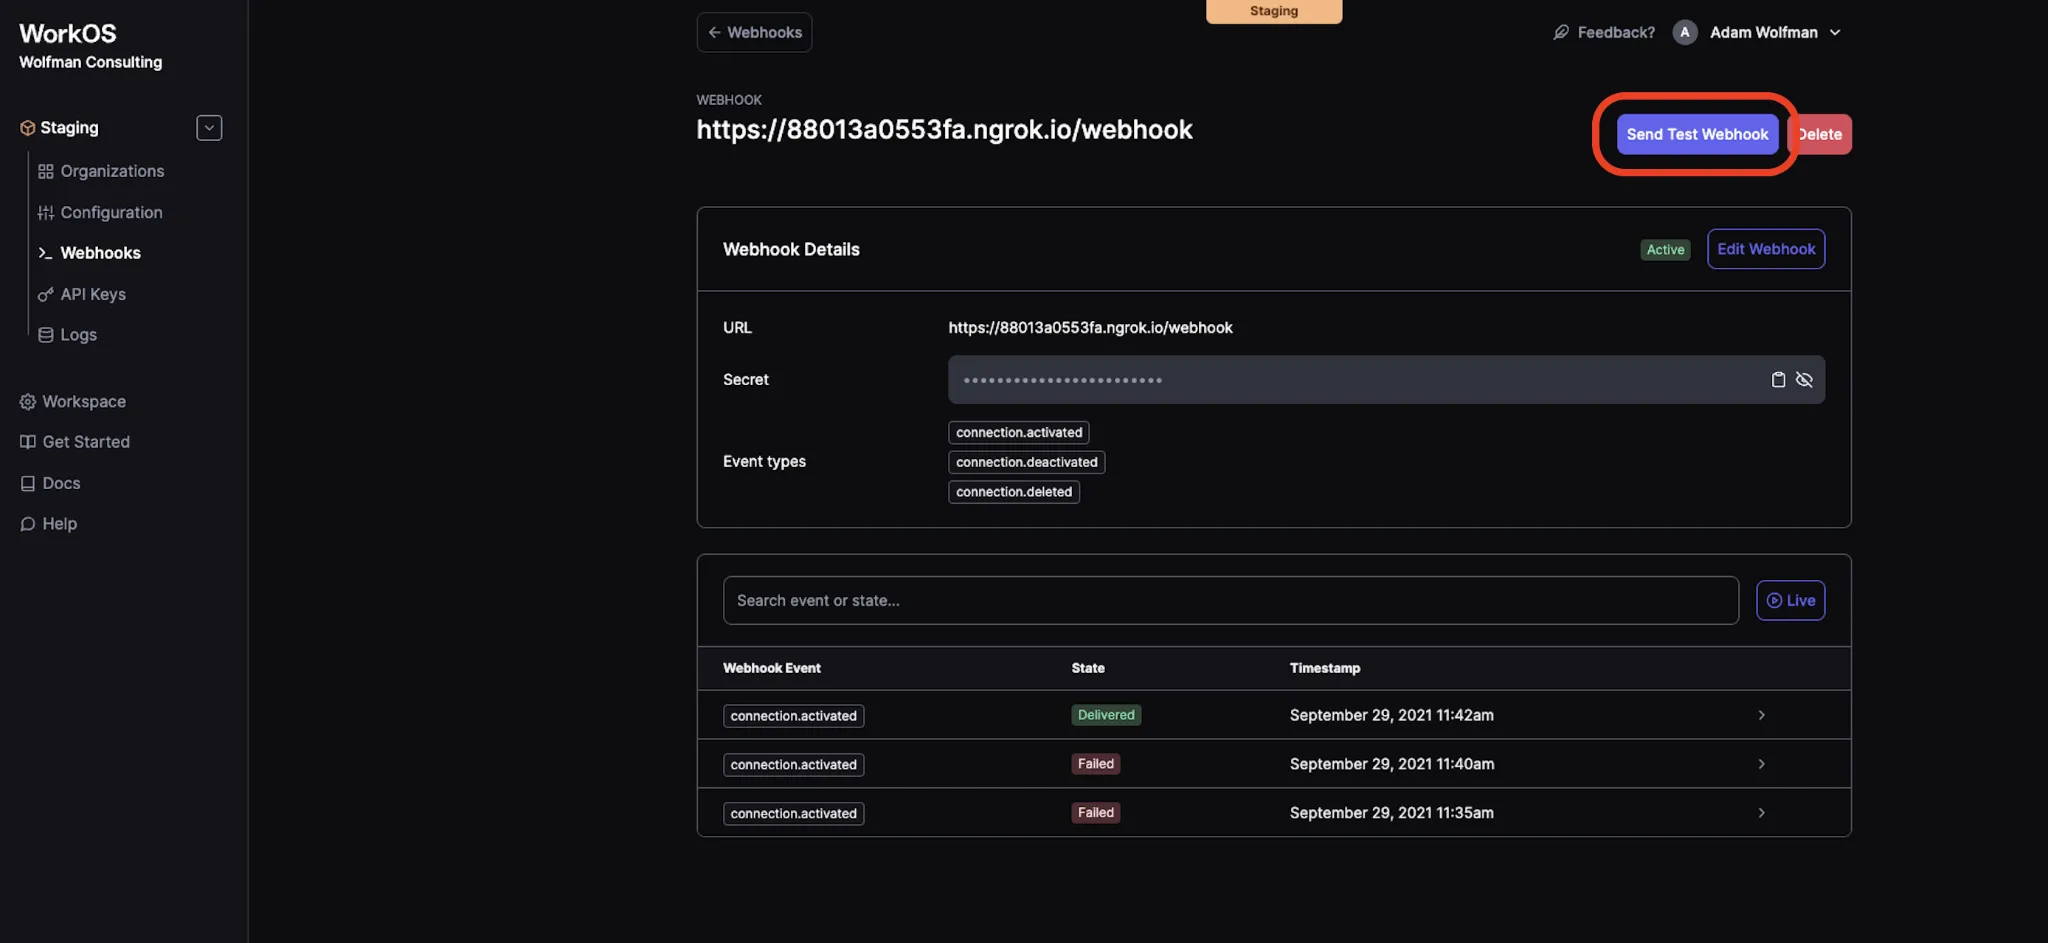Open the Help link

click(59, 524)
